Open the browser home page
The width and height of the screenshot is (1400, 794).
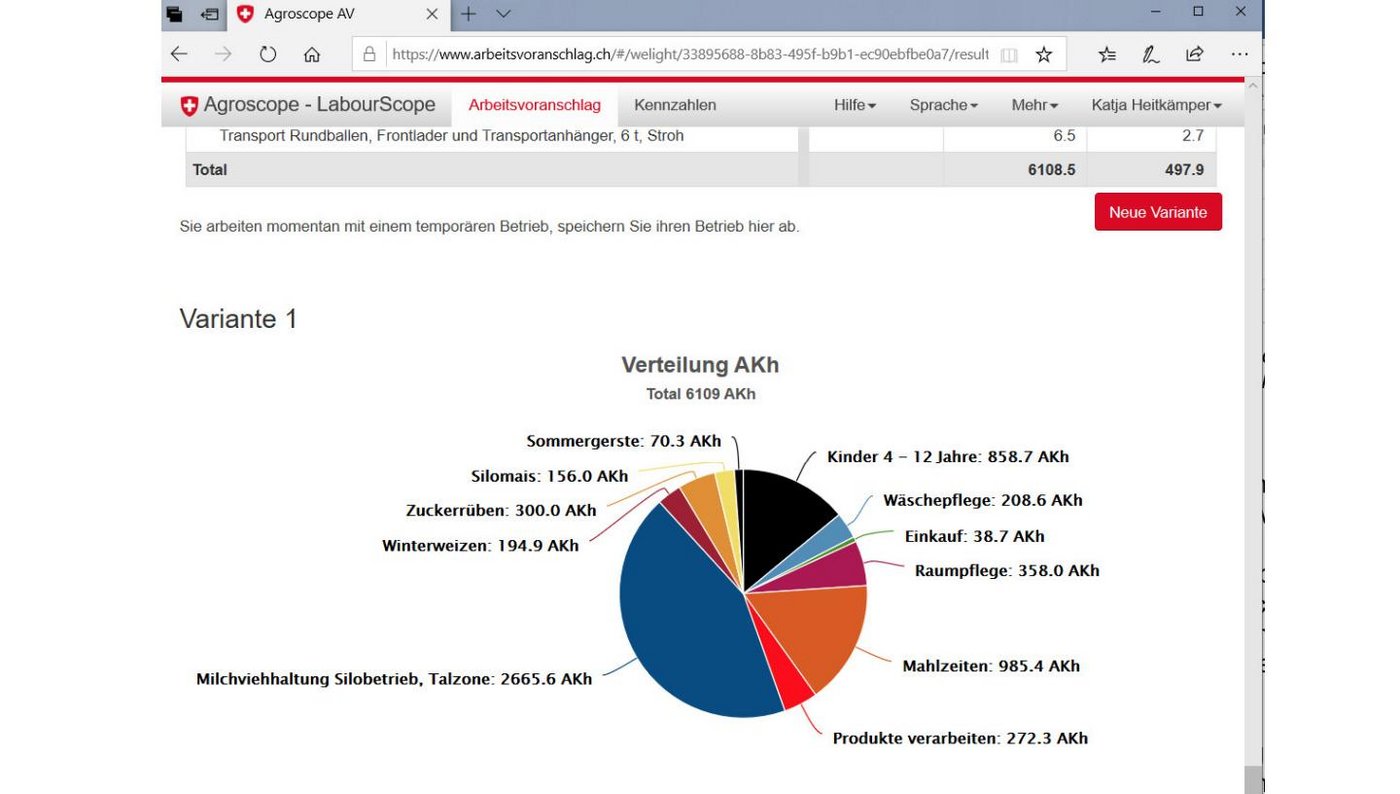(312, 54)
